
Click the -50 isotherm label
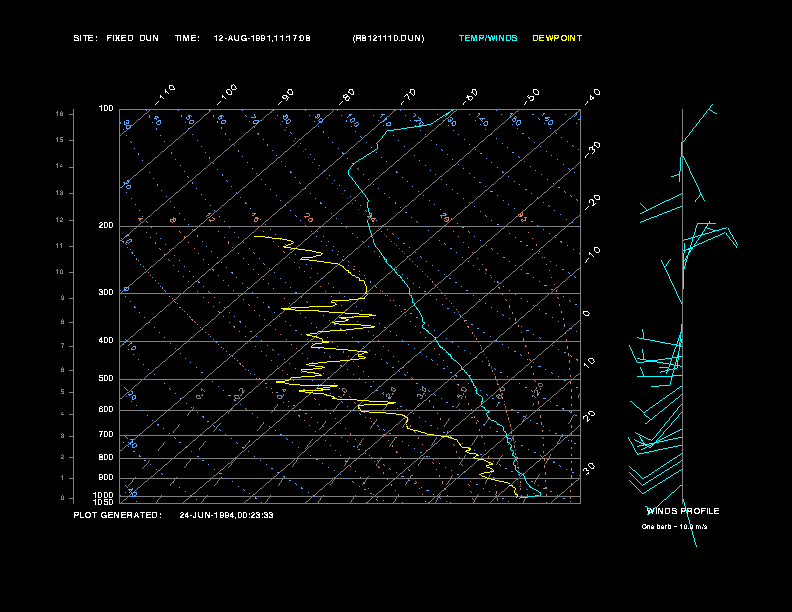[x=531, y=97]
